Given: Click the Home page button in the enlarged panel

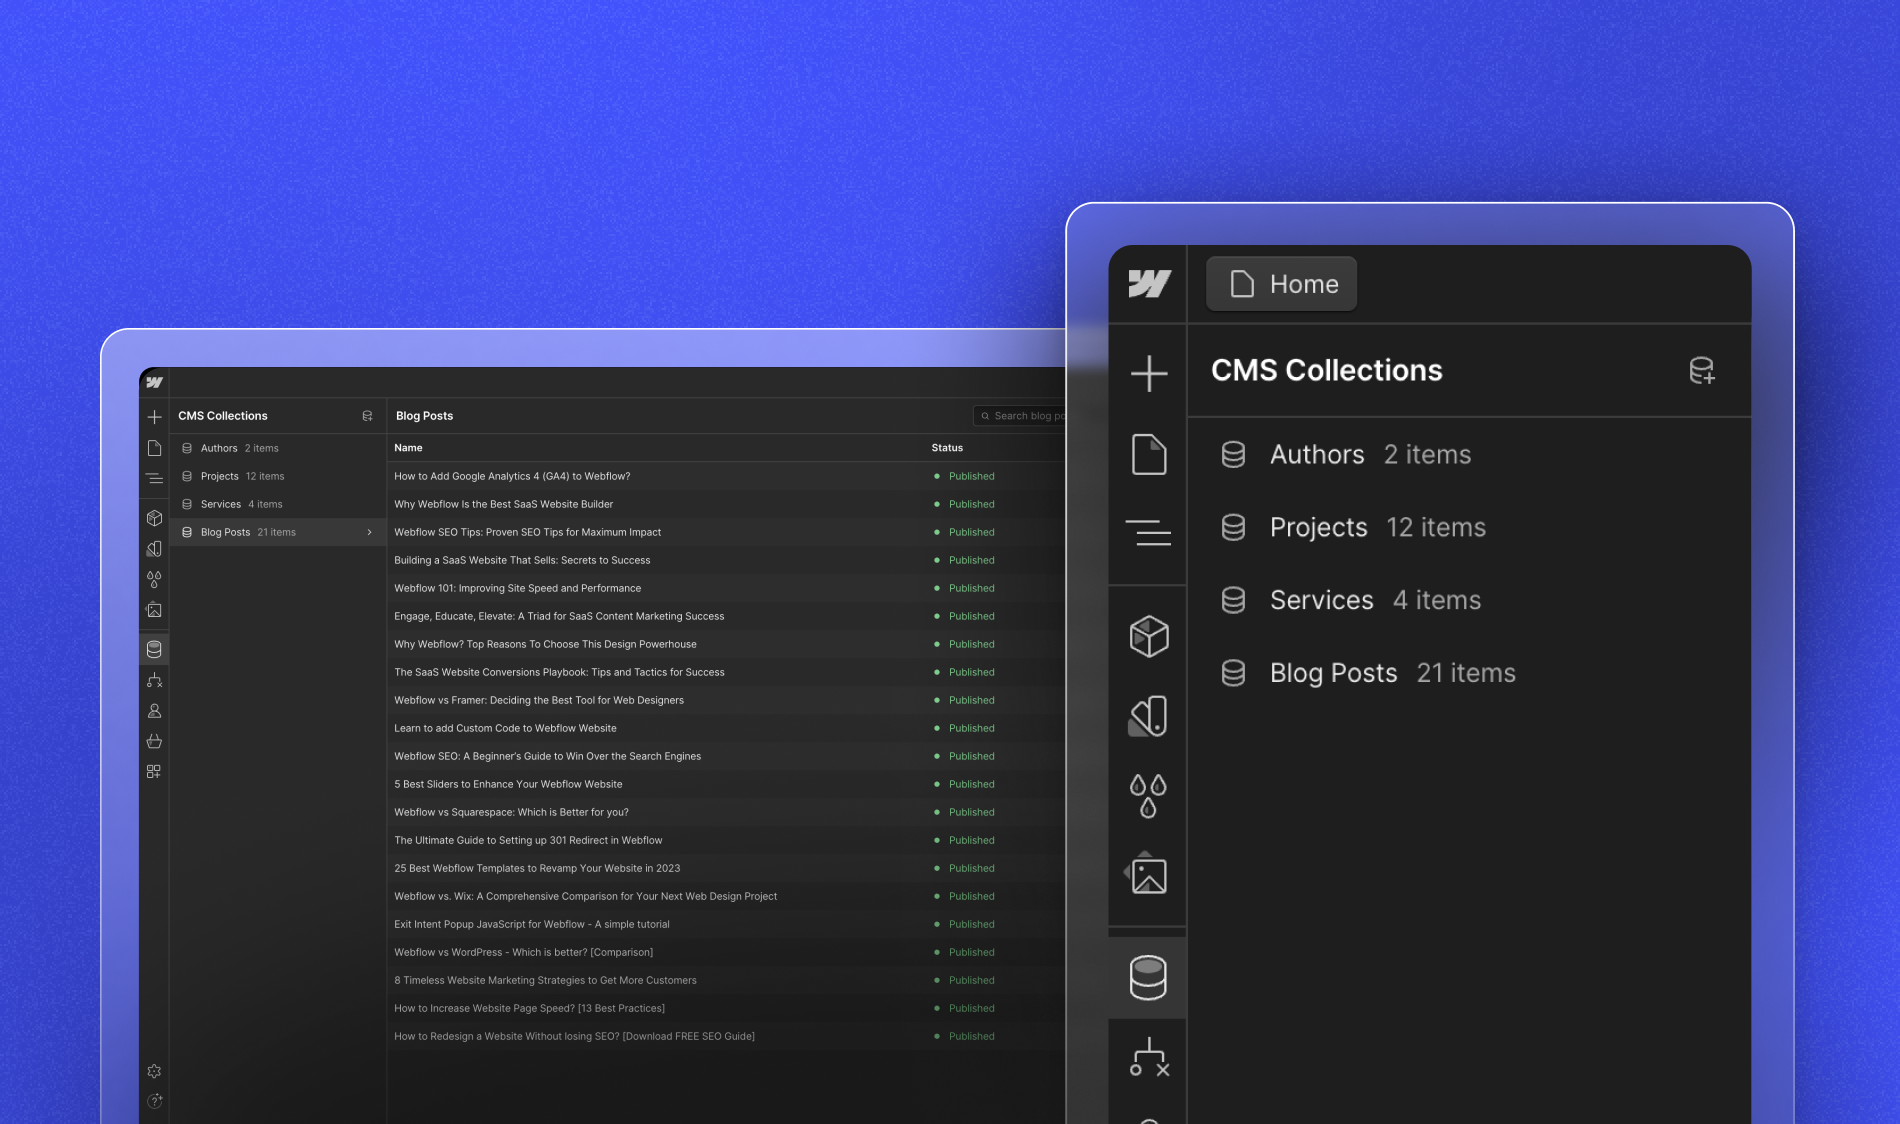Looking at the screenshot, I should coord(1282,284).
